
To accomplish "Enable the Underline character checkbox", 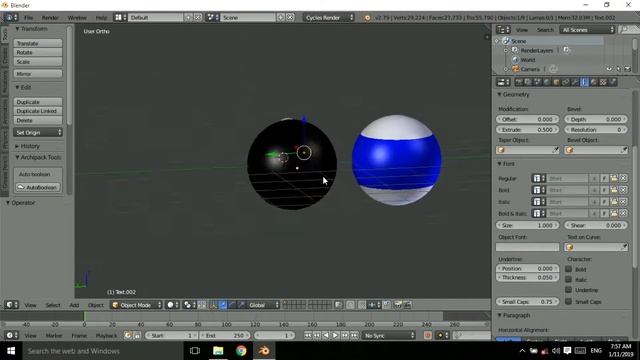I will (x=568, y=289).
